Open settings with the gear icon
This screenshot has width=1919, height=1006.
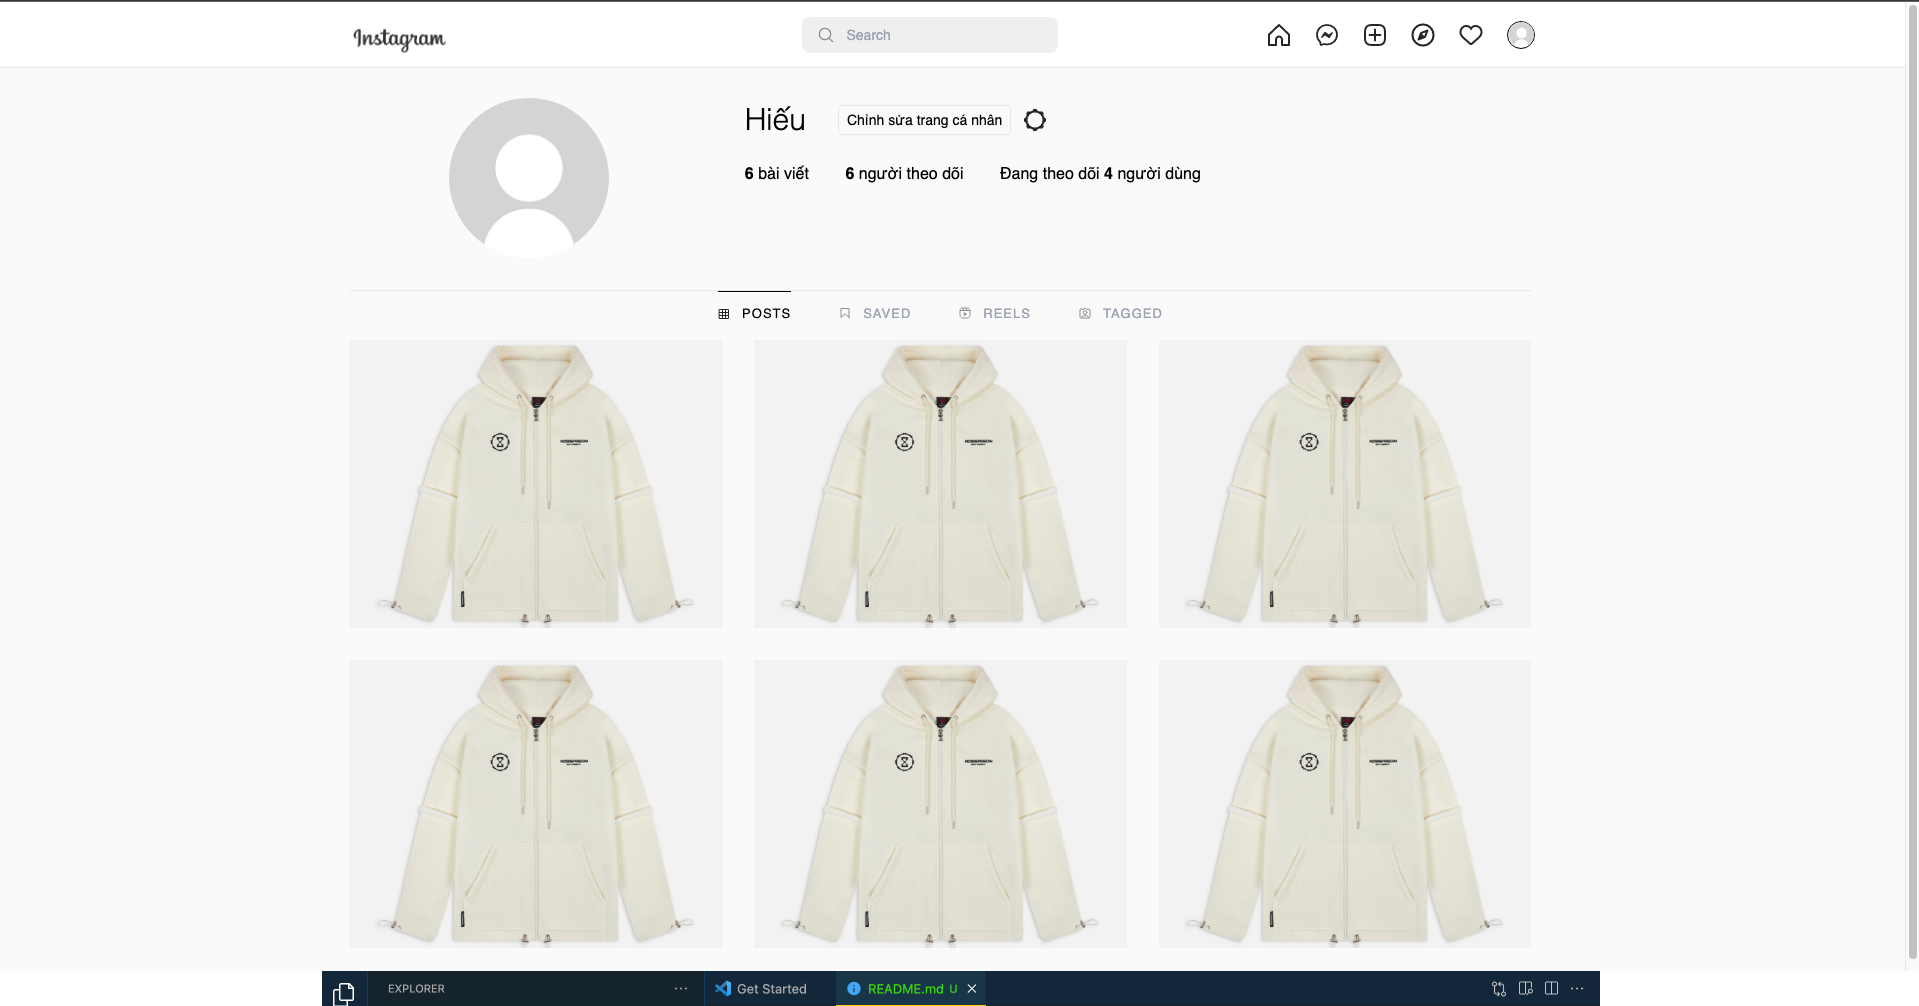click(x=1035, y=120)
